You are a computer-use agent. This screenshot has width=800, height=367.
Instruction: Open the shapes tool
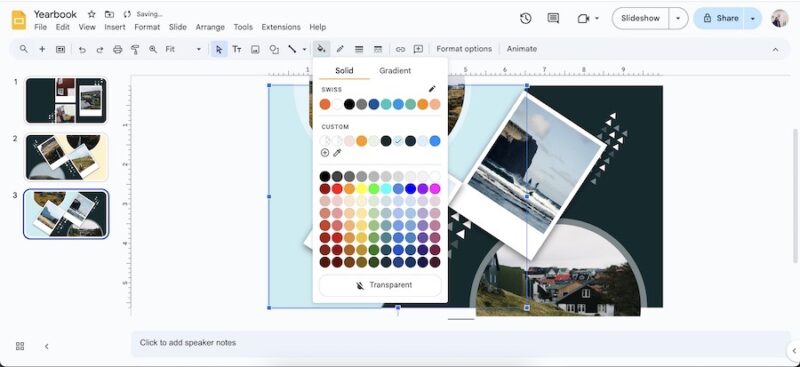[274, 49]
